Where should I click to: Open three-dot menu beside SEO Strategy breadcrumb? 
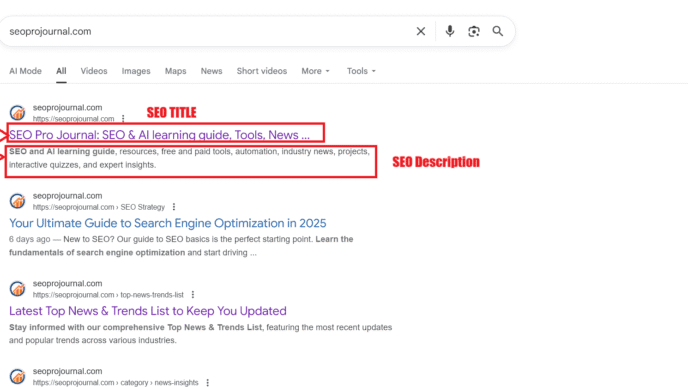[174, 207]
